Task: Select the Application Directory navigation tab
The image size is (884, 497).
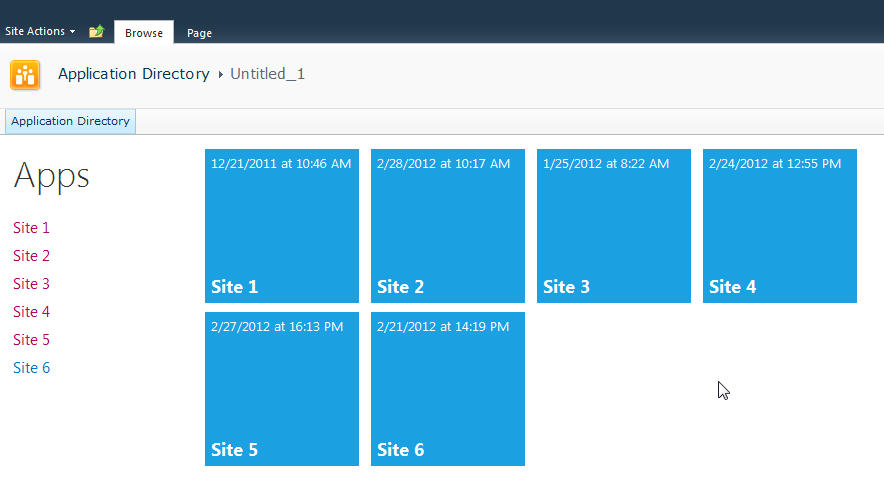Action: coord(70,121)
